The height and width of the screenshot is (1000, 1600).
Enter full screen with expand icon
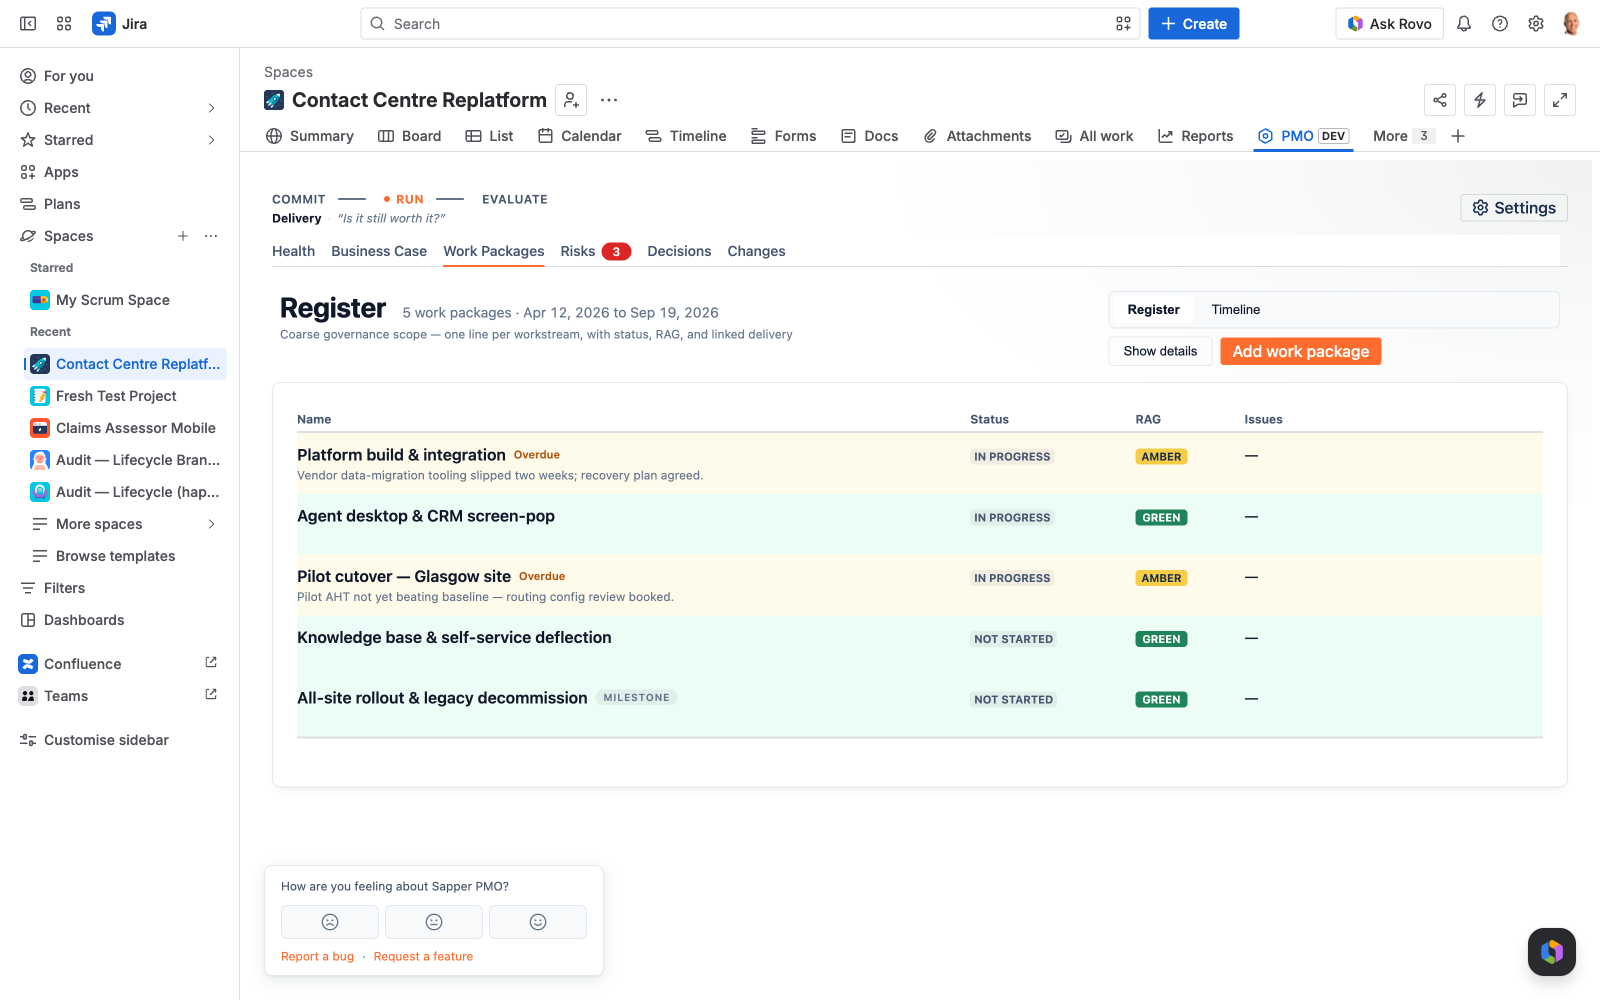coord(1560,100)
